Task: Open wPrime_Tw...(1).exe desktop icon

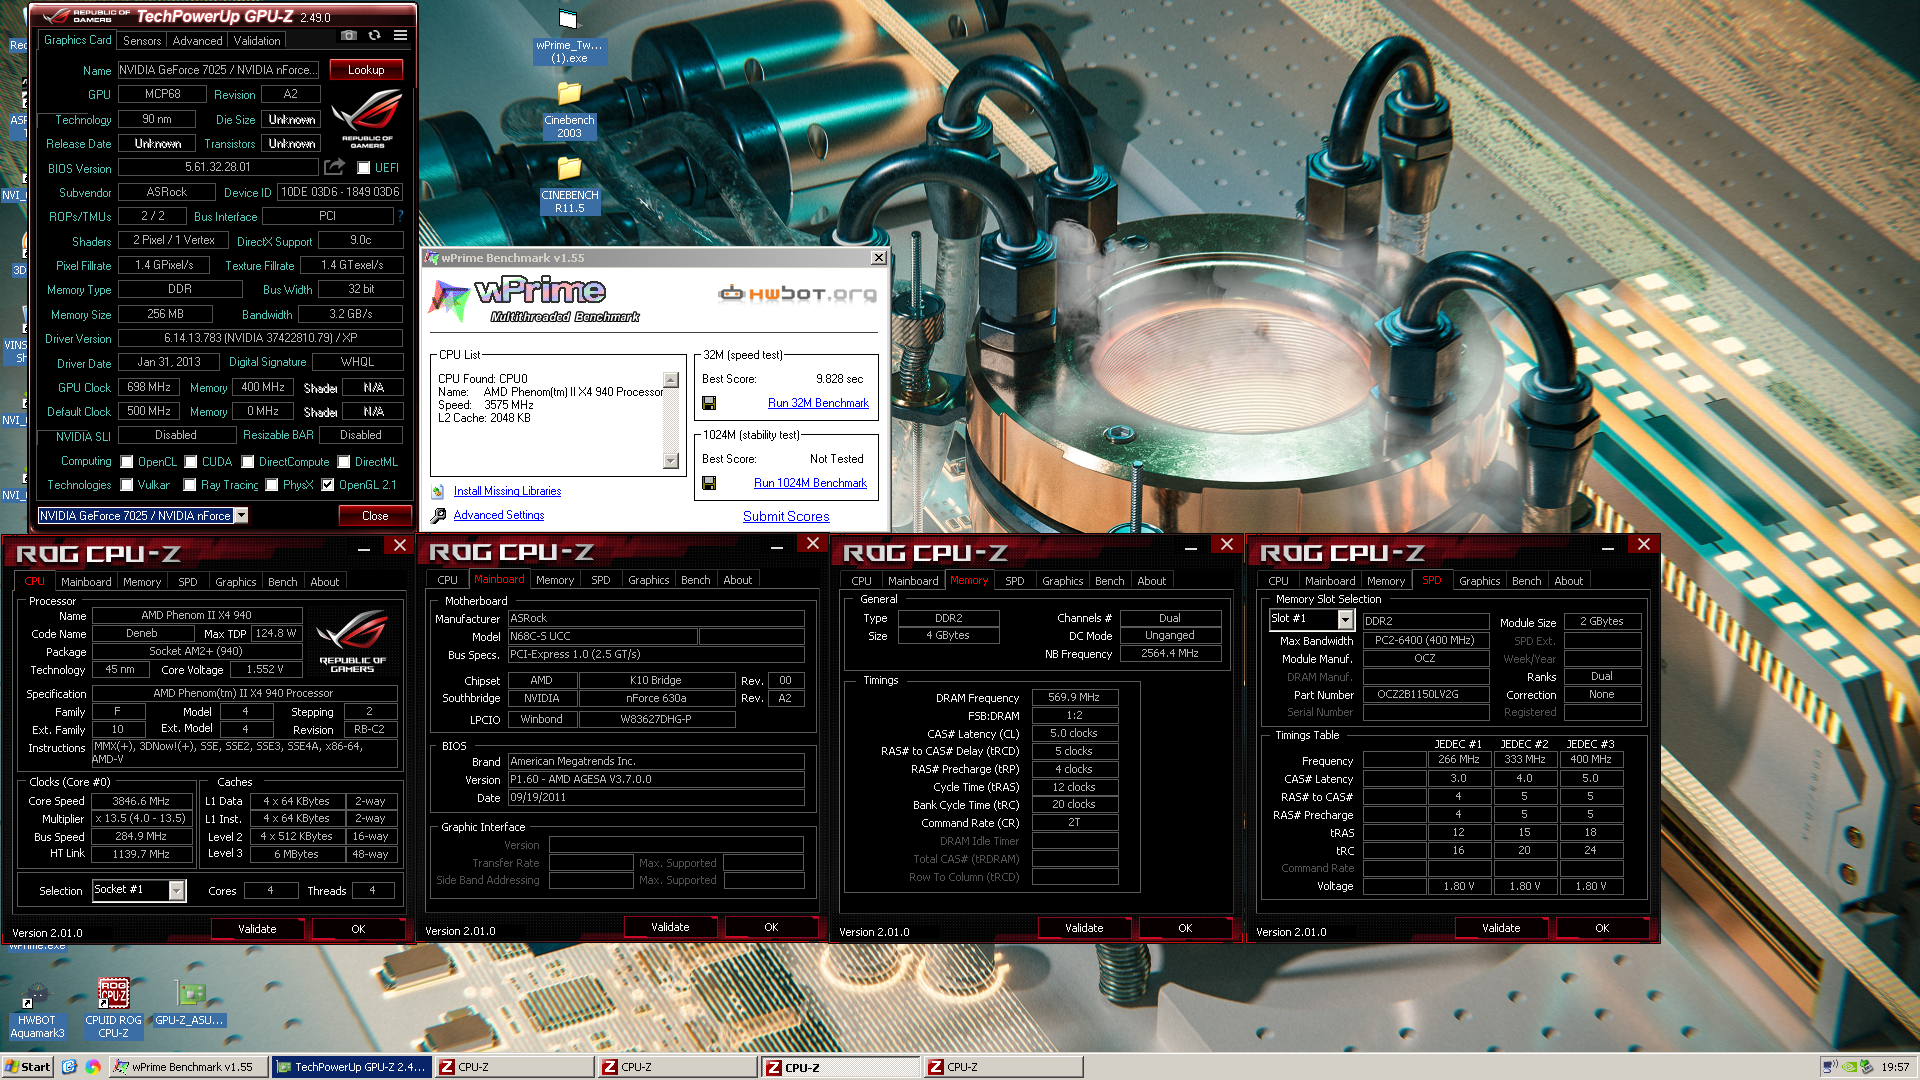Action: click(x=569, y=37)
